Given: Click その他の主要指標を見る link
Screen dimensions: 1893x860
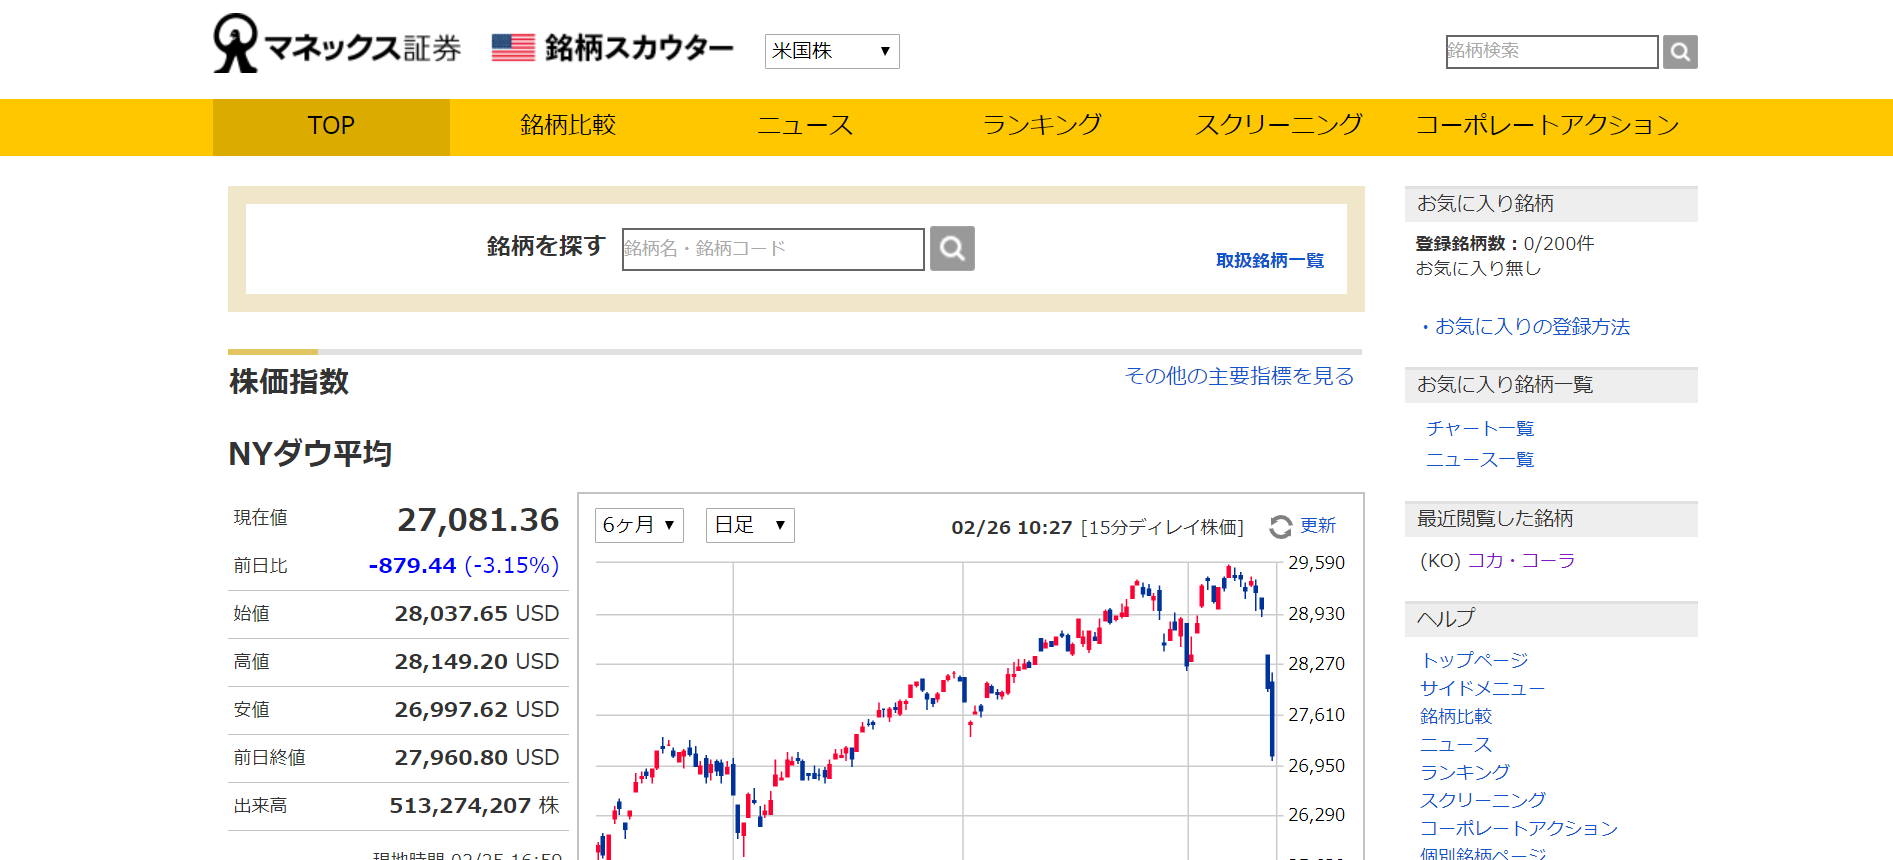Looking at the screenshot, I should (x=1239, y=376).
